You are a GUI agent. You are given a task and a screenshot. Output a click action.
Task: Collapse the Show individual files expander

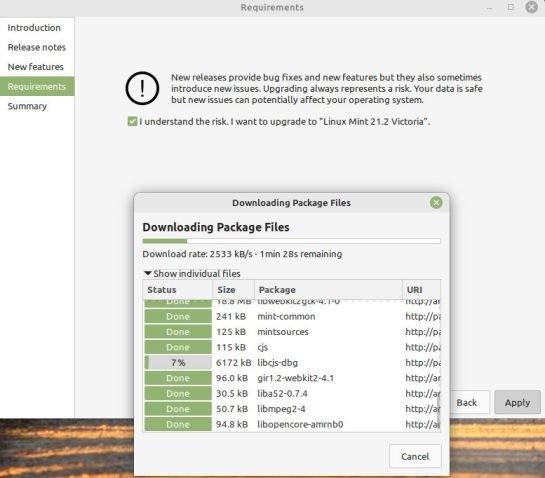pos(192,274)
